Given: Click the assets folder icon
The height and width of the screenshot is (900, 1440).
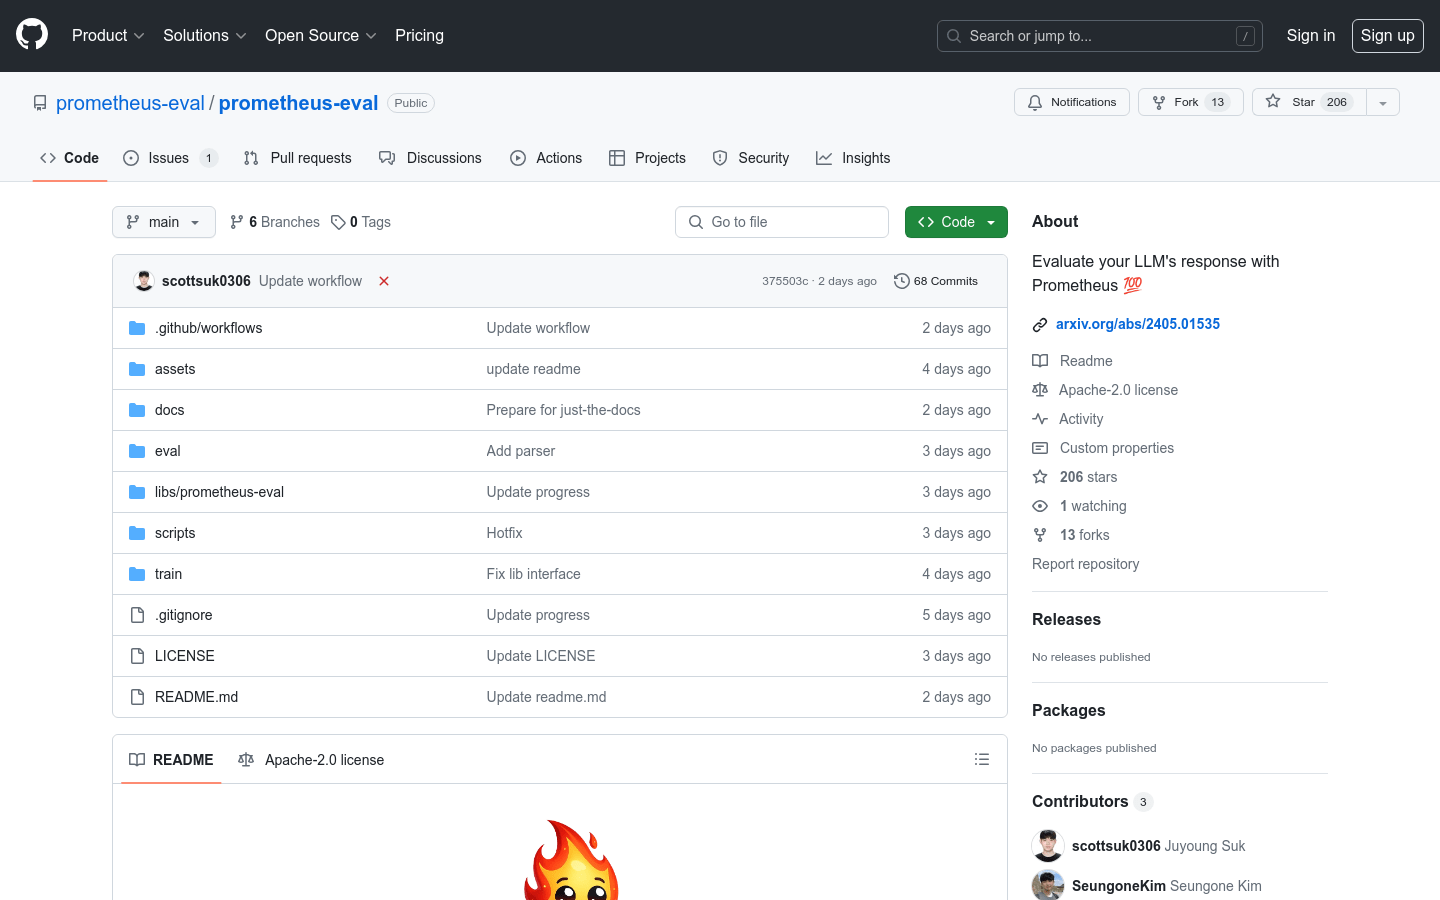Looking at the screenshot, I should [137, 369].
